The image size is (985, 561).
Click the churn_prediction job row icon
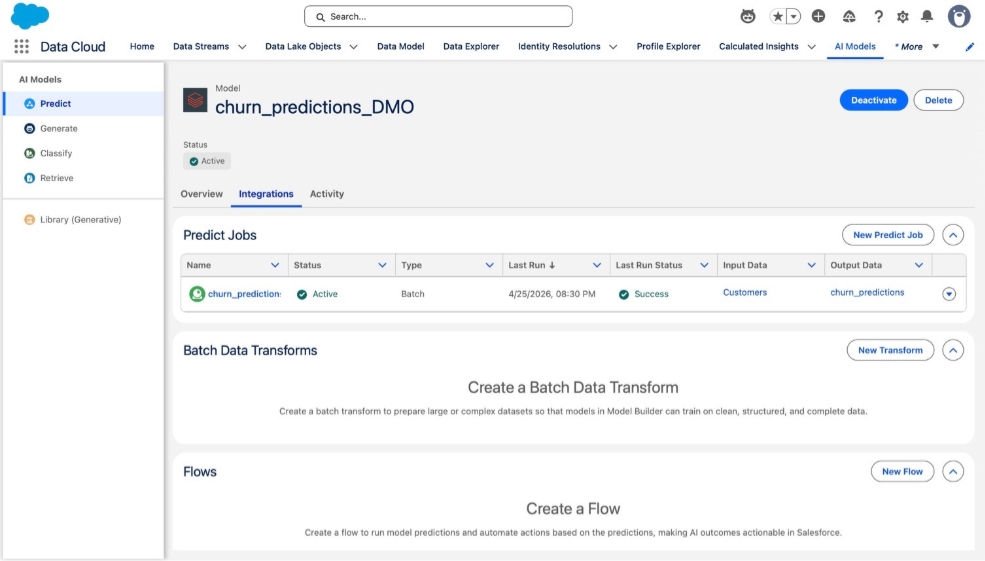[197, 293]
